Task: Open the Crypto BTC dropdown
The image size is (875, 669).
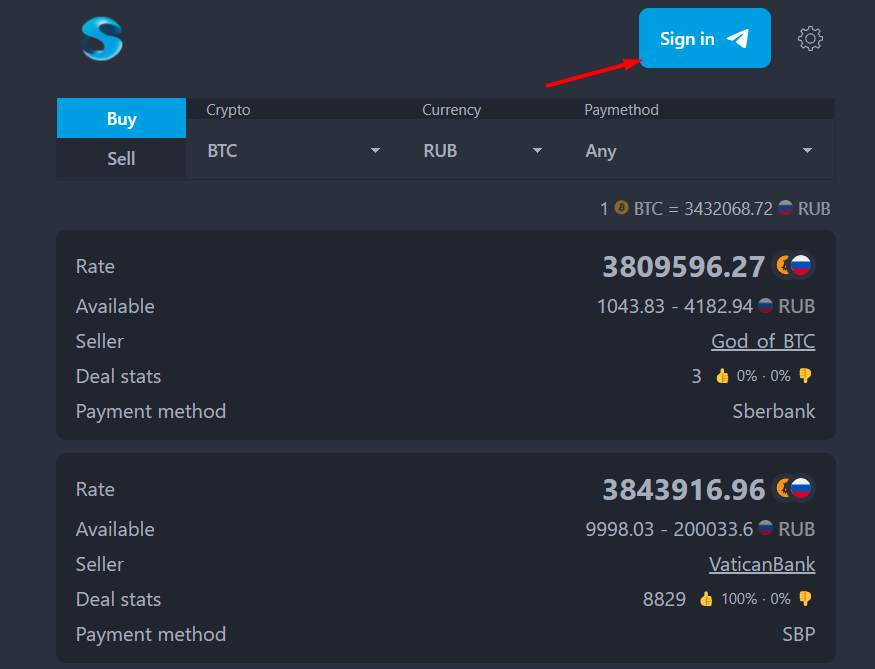Action: (294, 151)
